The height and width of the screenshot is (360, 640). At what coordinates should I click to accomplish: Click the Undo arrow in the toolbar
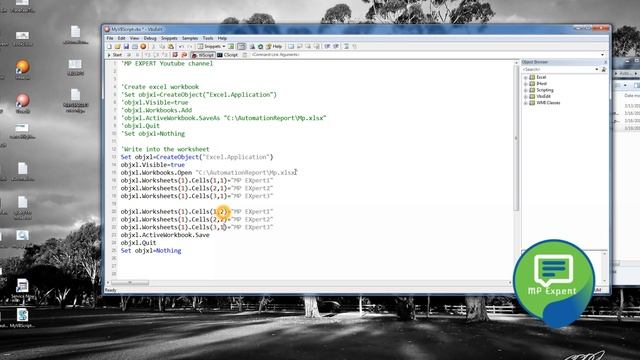tap(181, 47)
